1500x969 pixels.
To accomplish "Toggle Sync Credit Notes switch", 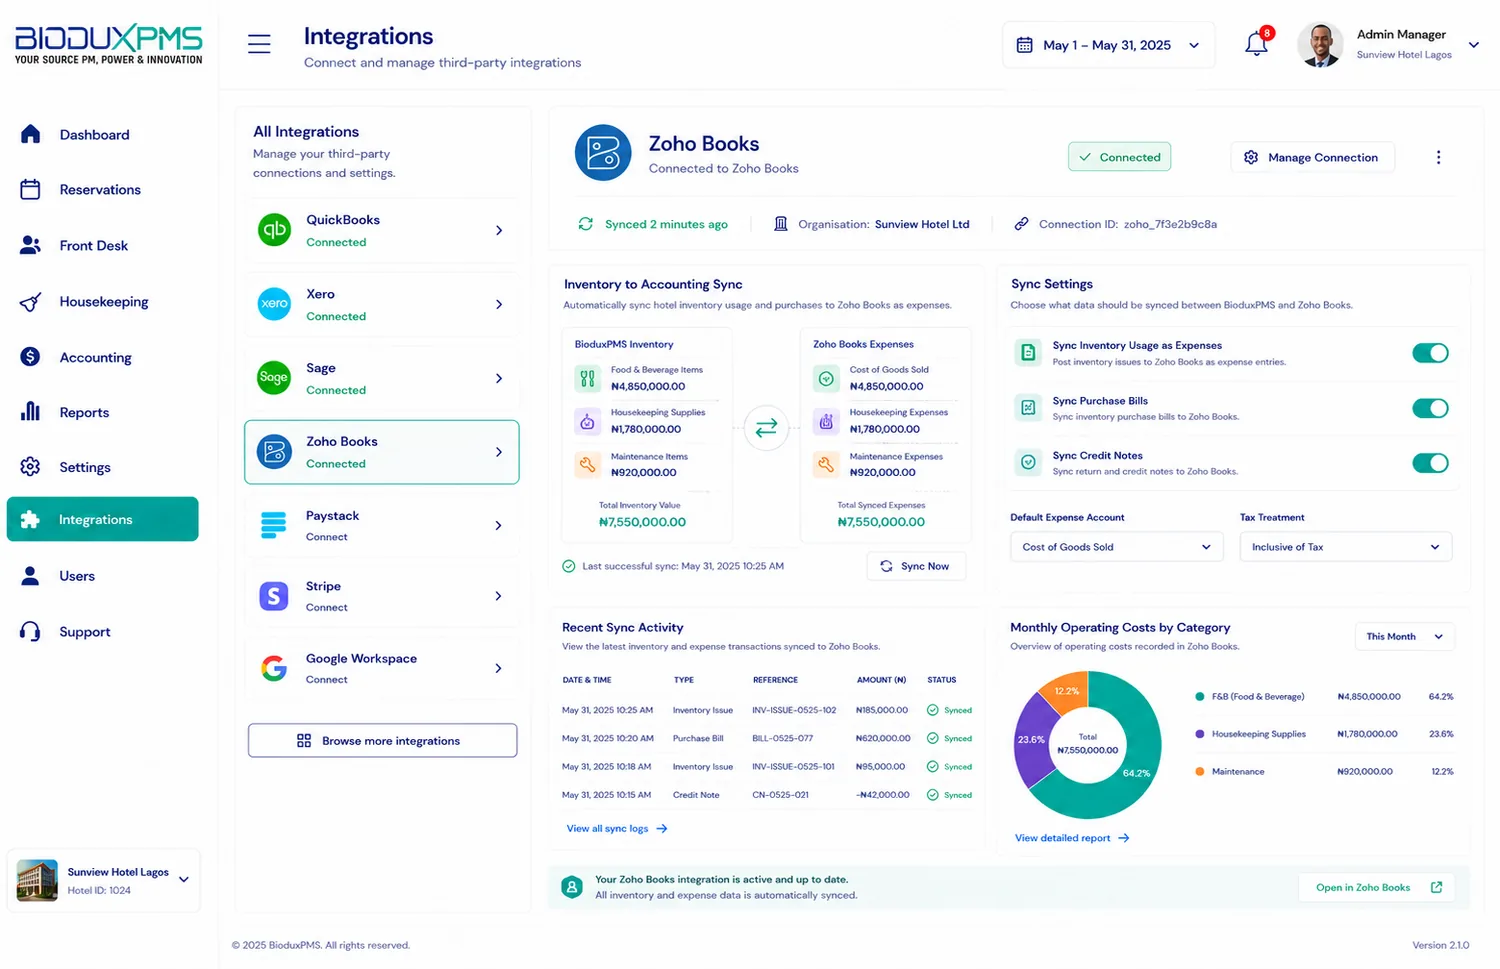I will (1430, 463).
